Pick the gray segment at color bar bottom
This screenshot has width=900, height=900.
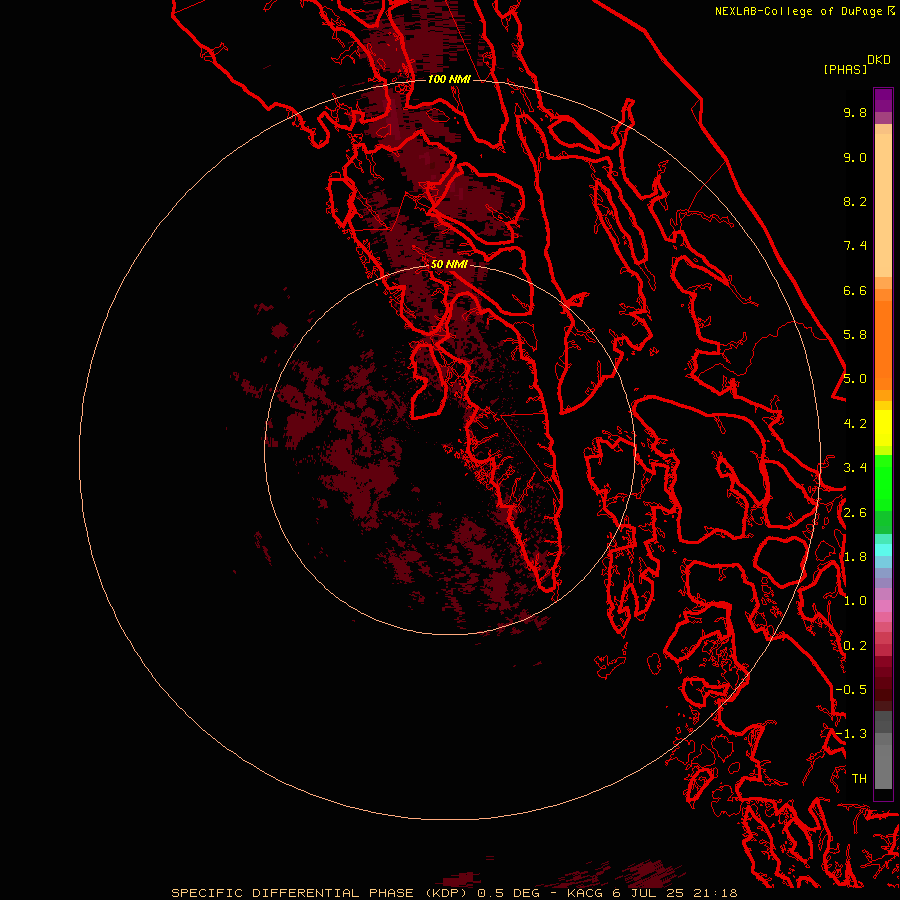click(x=883, y=766)
